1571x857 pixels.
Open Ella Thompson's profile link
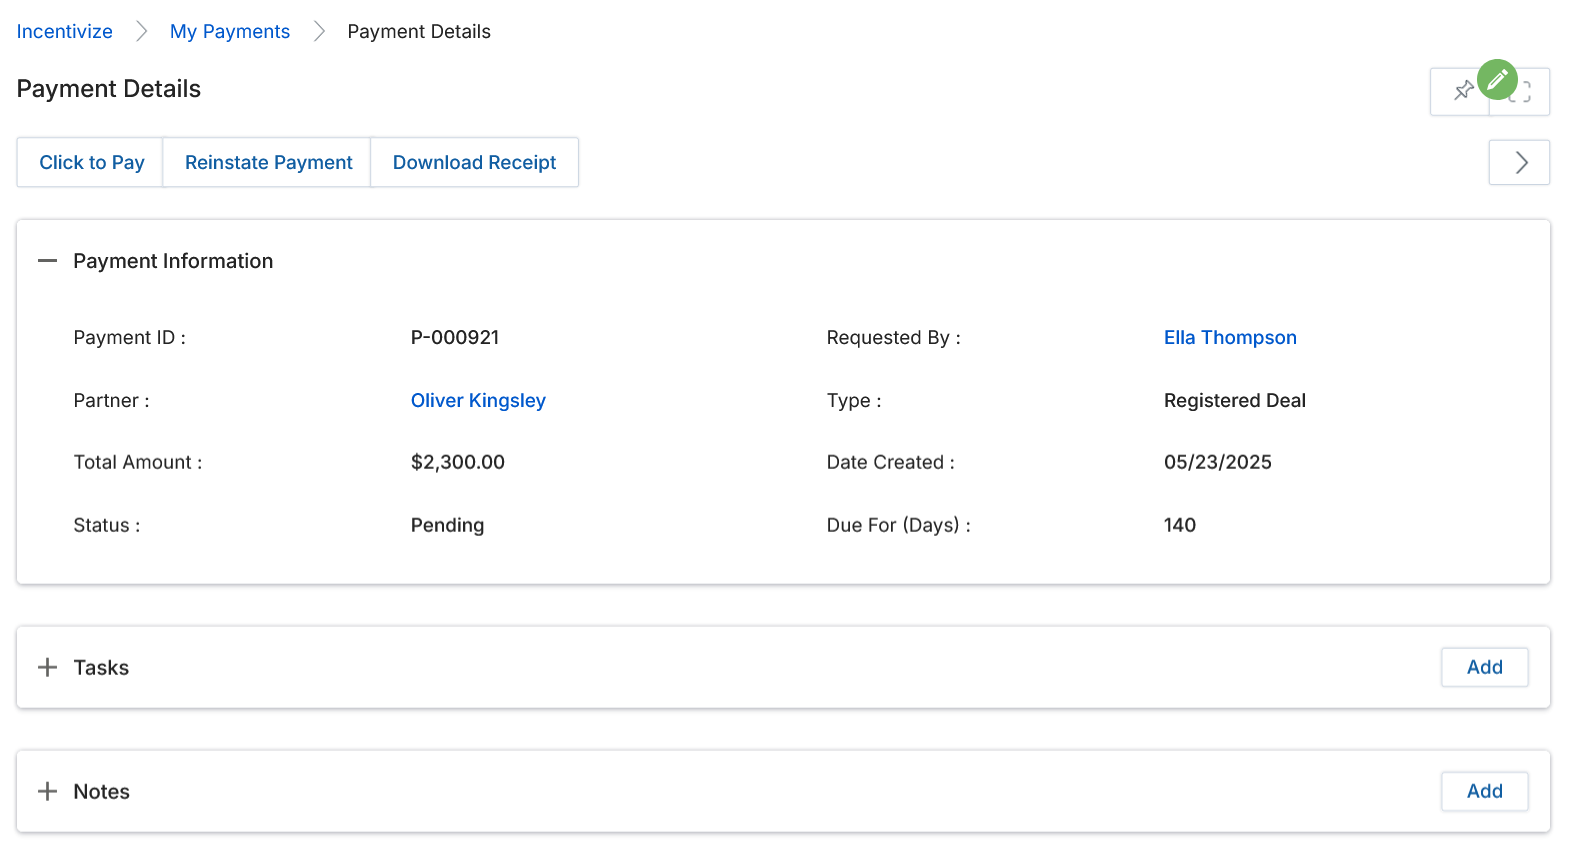pos(1230,338)
